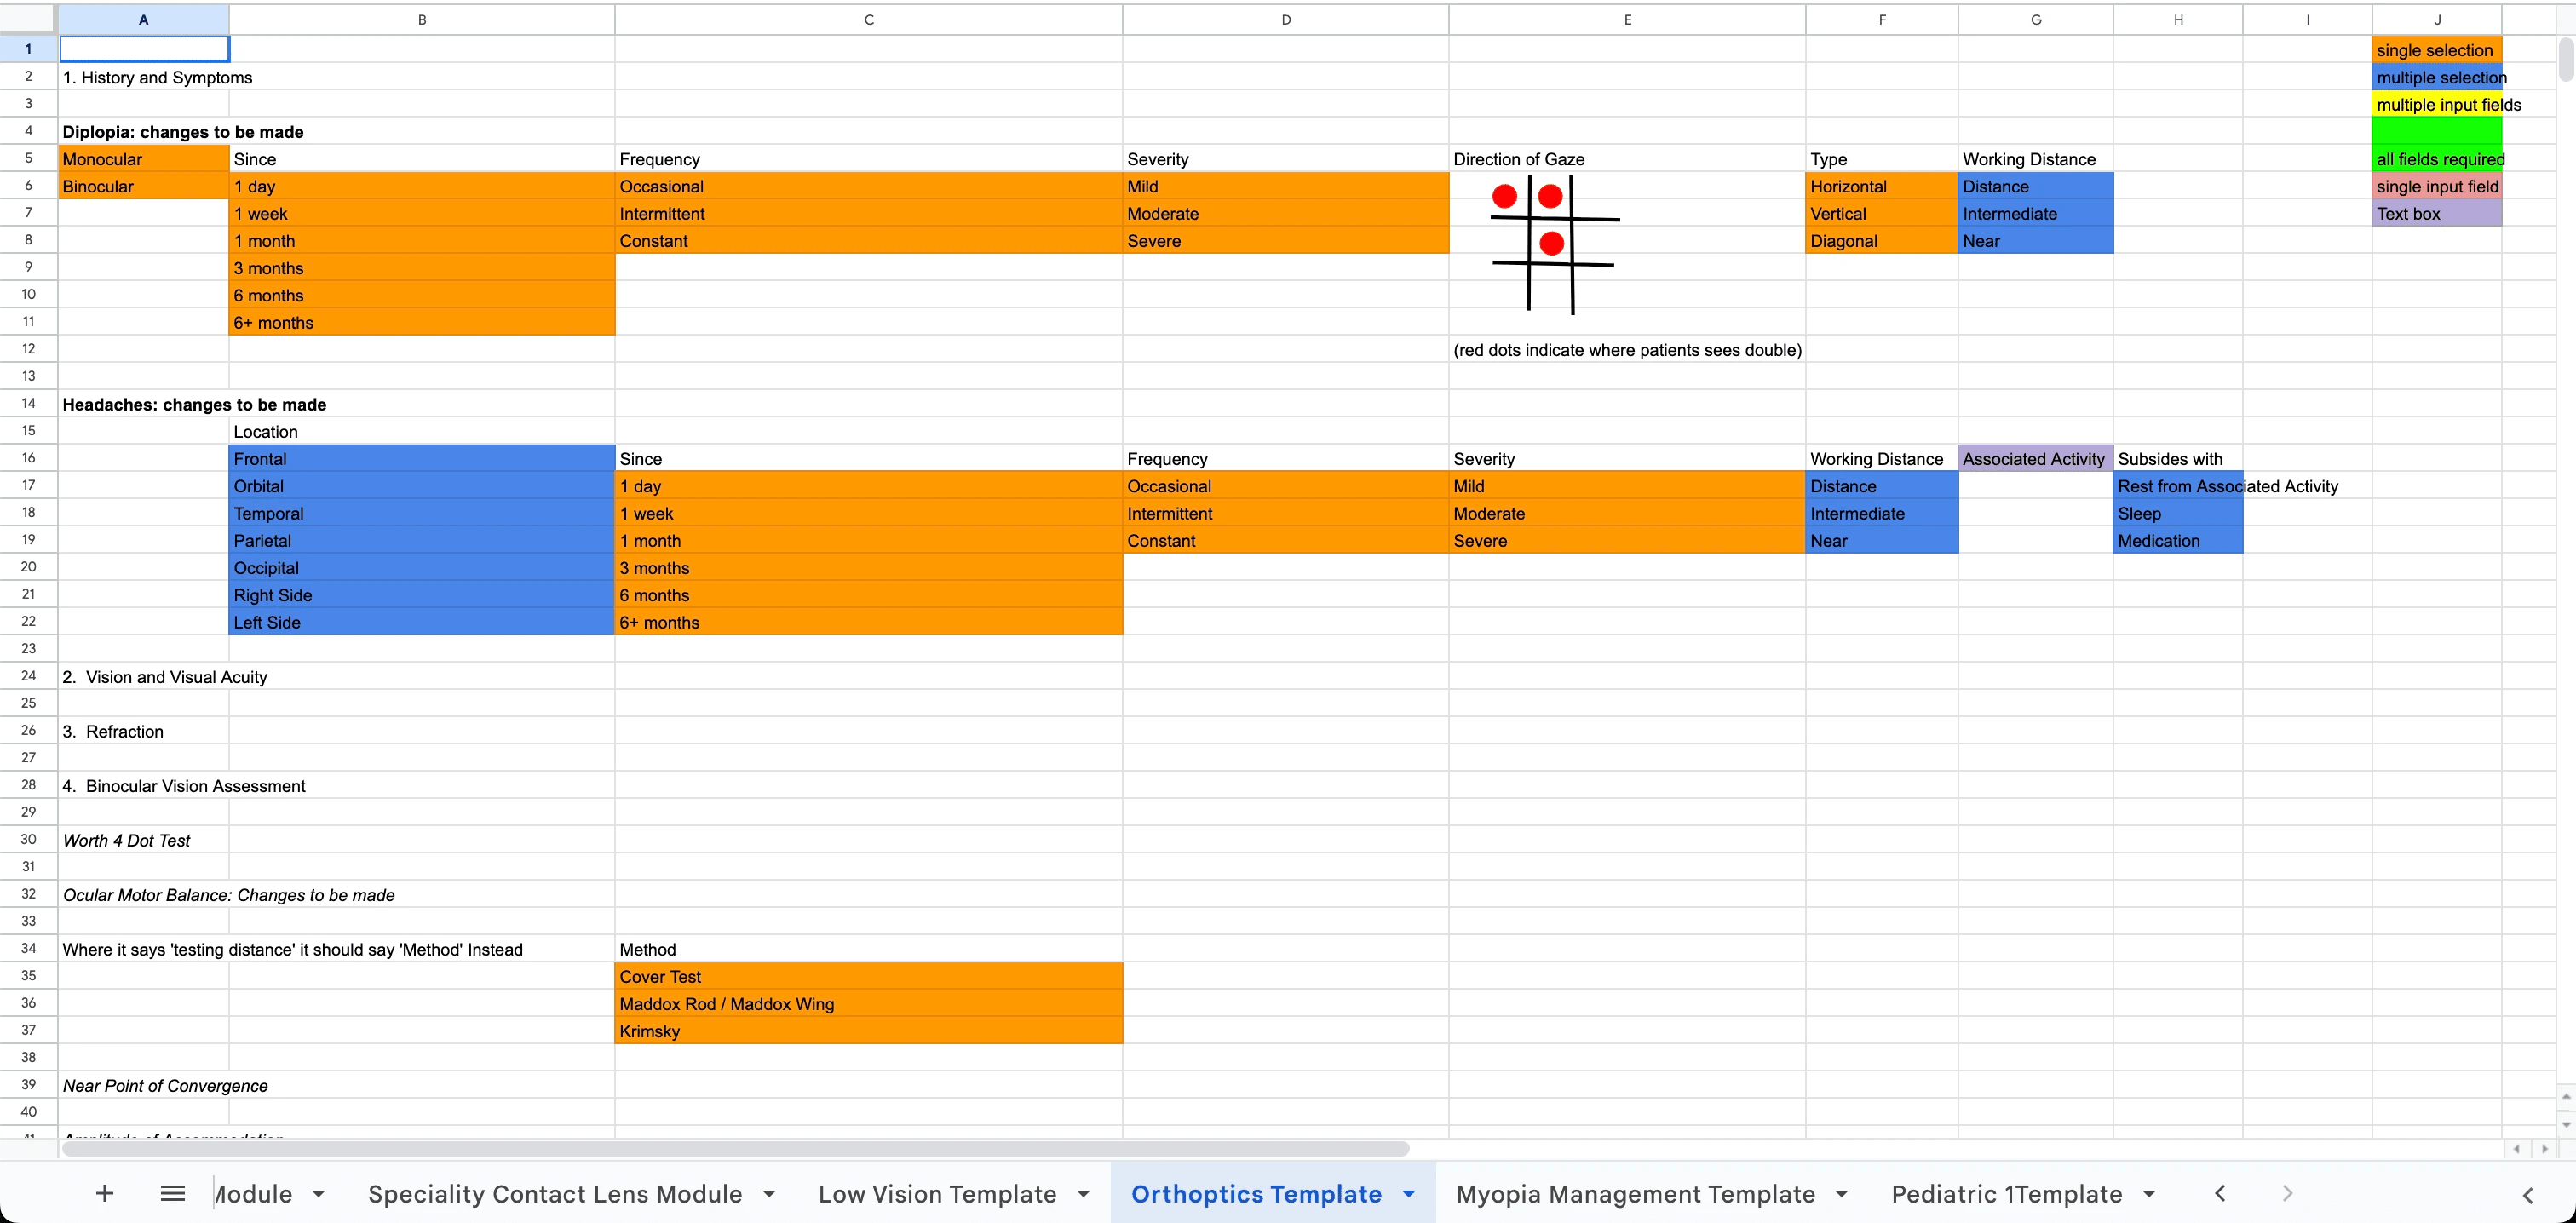Expand Myopia Management Template tab dropdown
This screenshot has width=2576, height=1223.
[x=1841, y=1194]
